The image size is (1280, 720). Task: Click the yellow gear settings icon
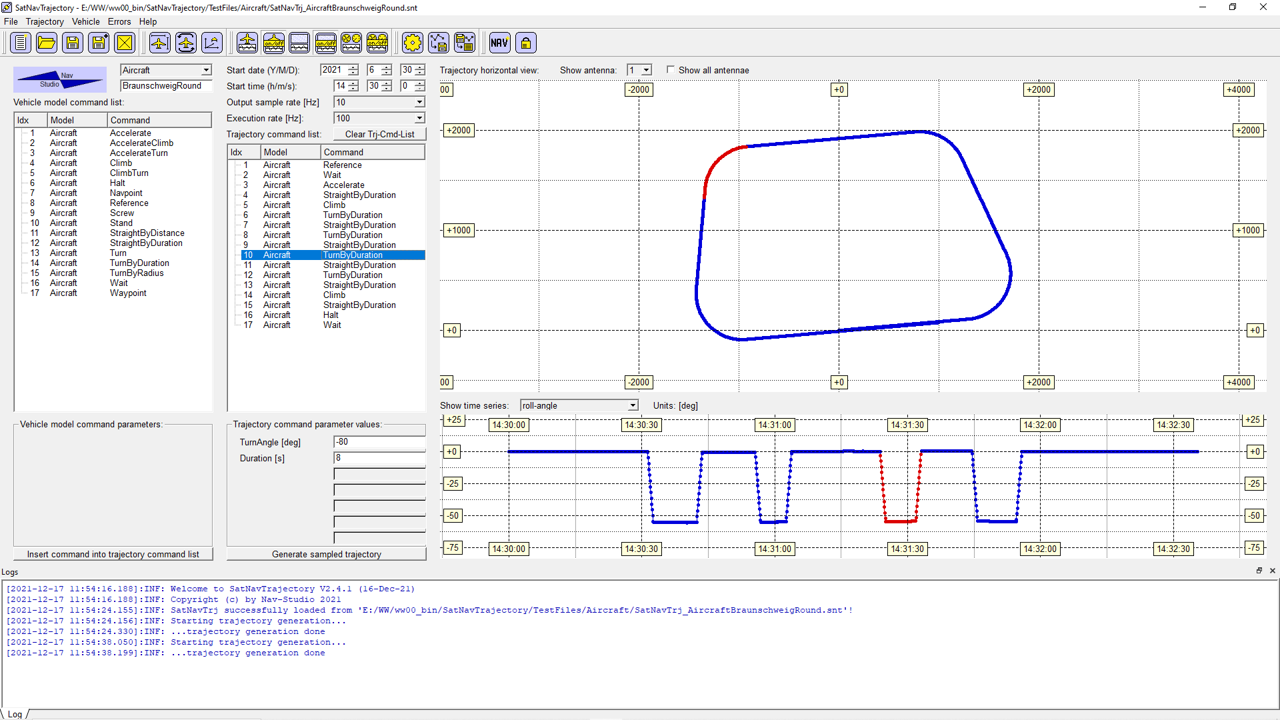412,42
